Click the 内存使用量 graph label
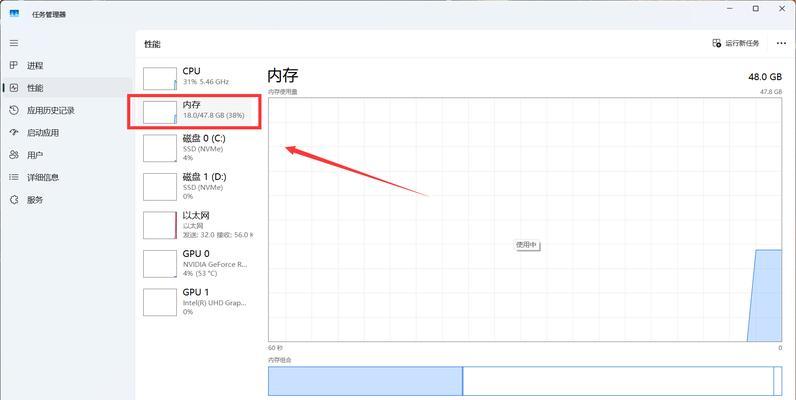 click(283, 92)
